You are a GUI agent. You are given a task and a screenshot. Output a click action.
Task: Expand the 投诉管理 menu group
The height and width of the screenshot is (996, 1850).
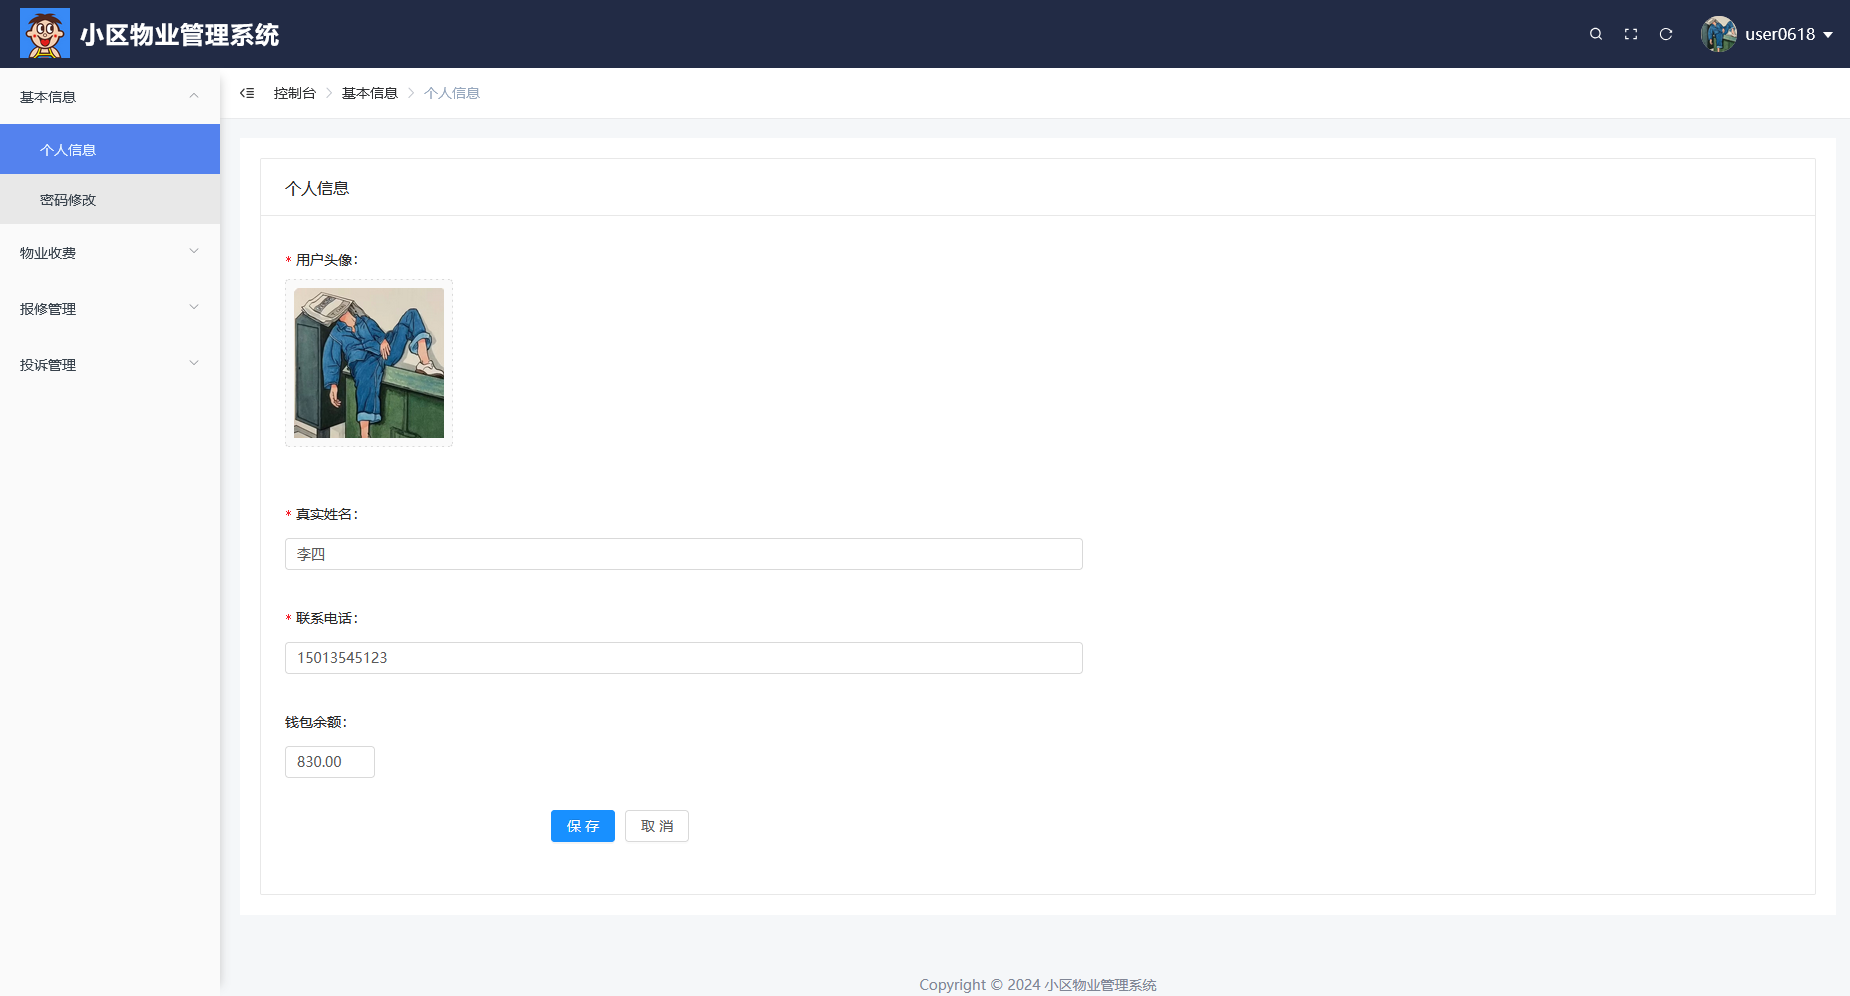[x=110, y=364]
